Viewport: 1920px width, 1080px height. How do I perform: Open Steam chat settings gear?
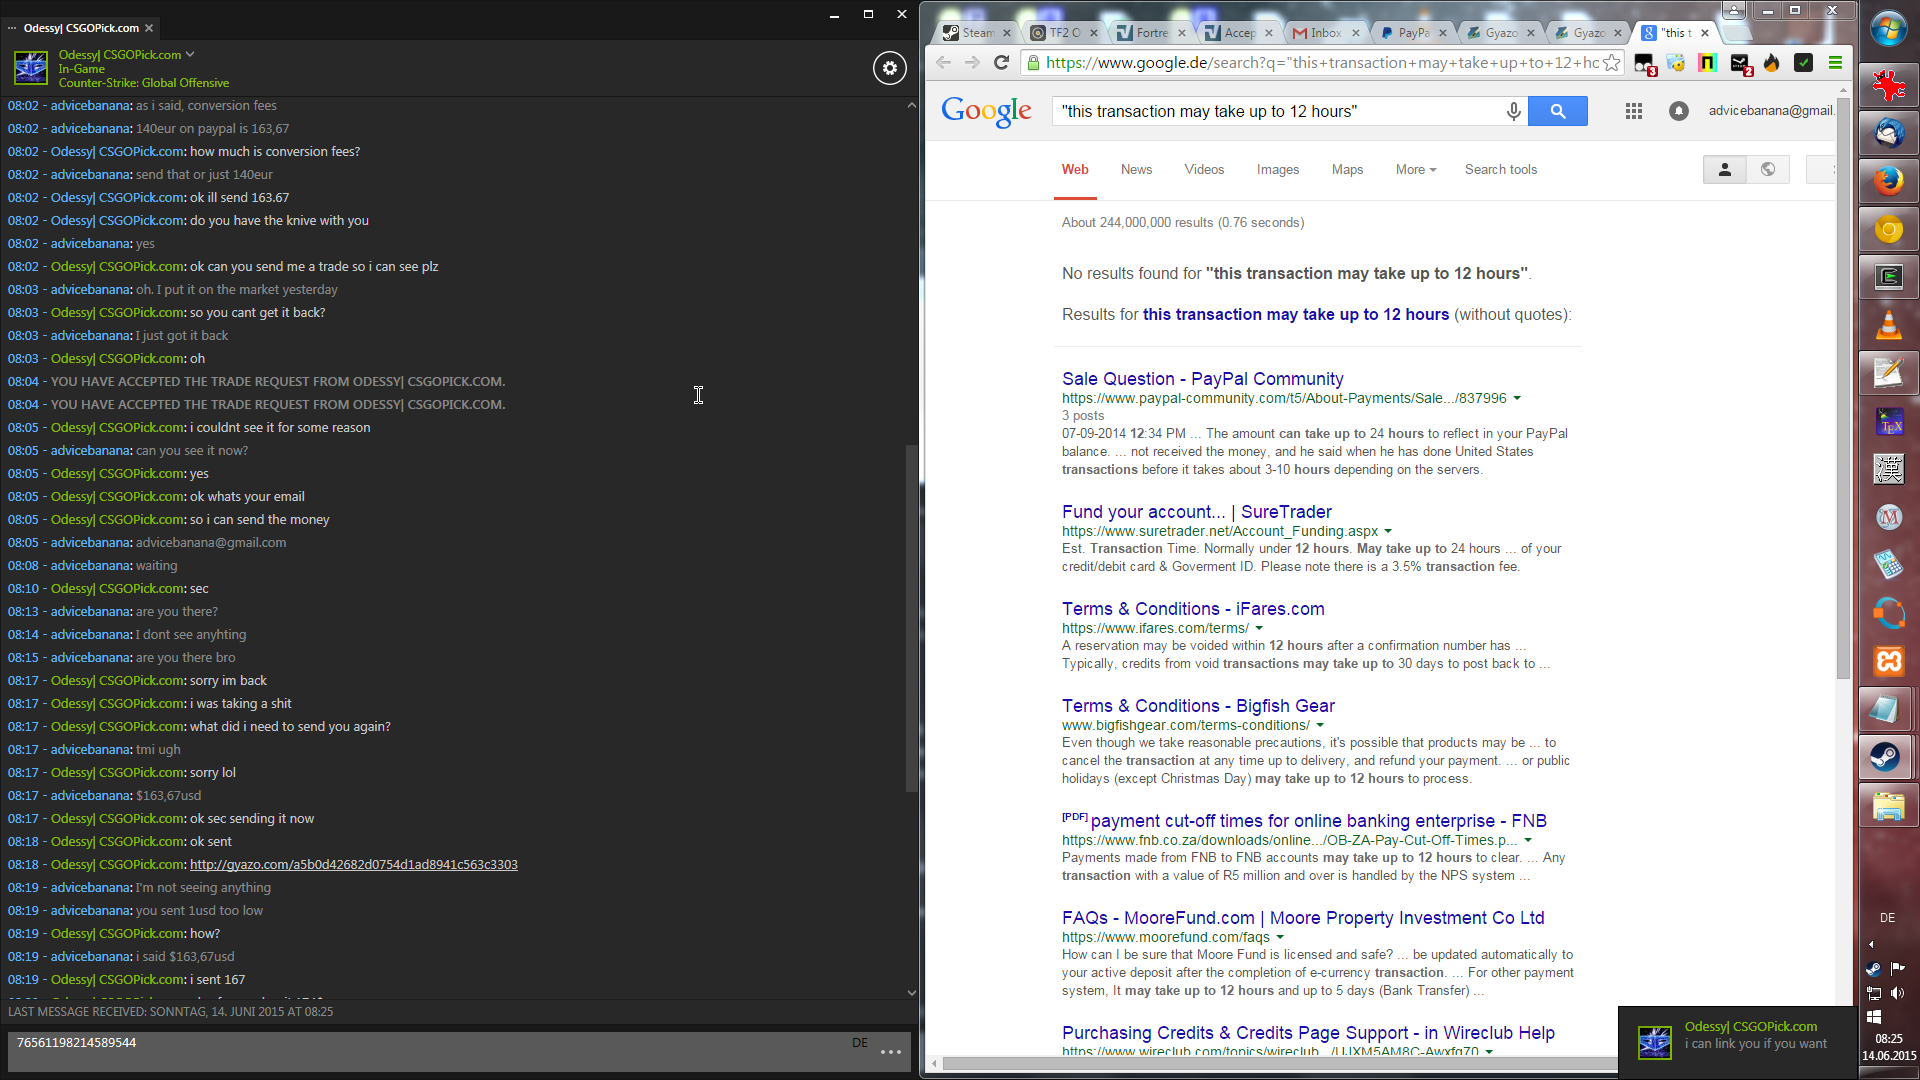point(889,68)
